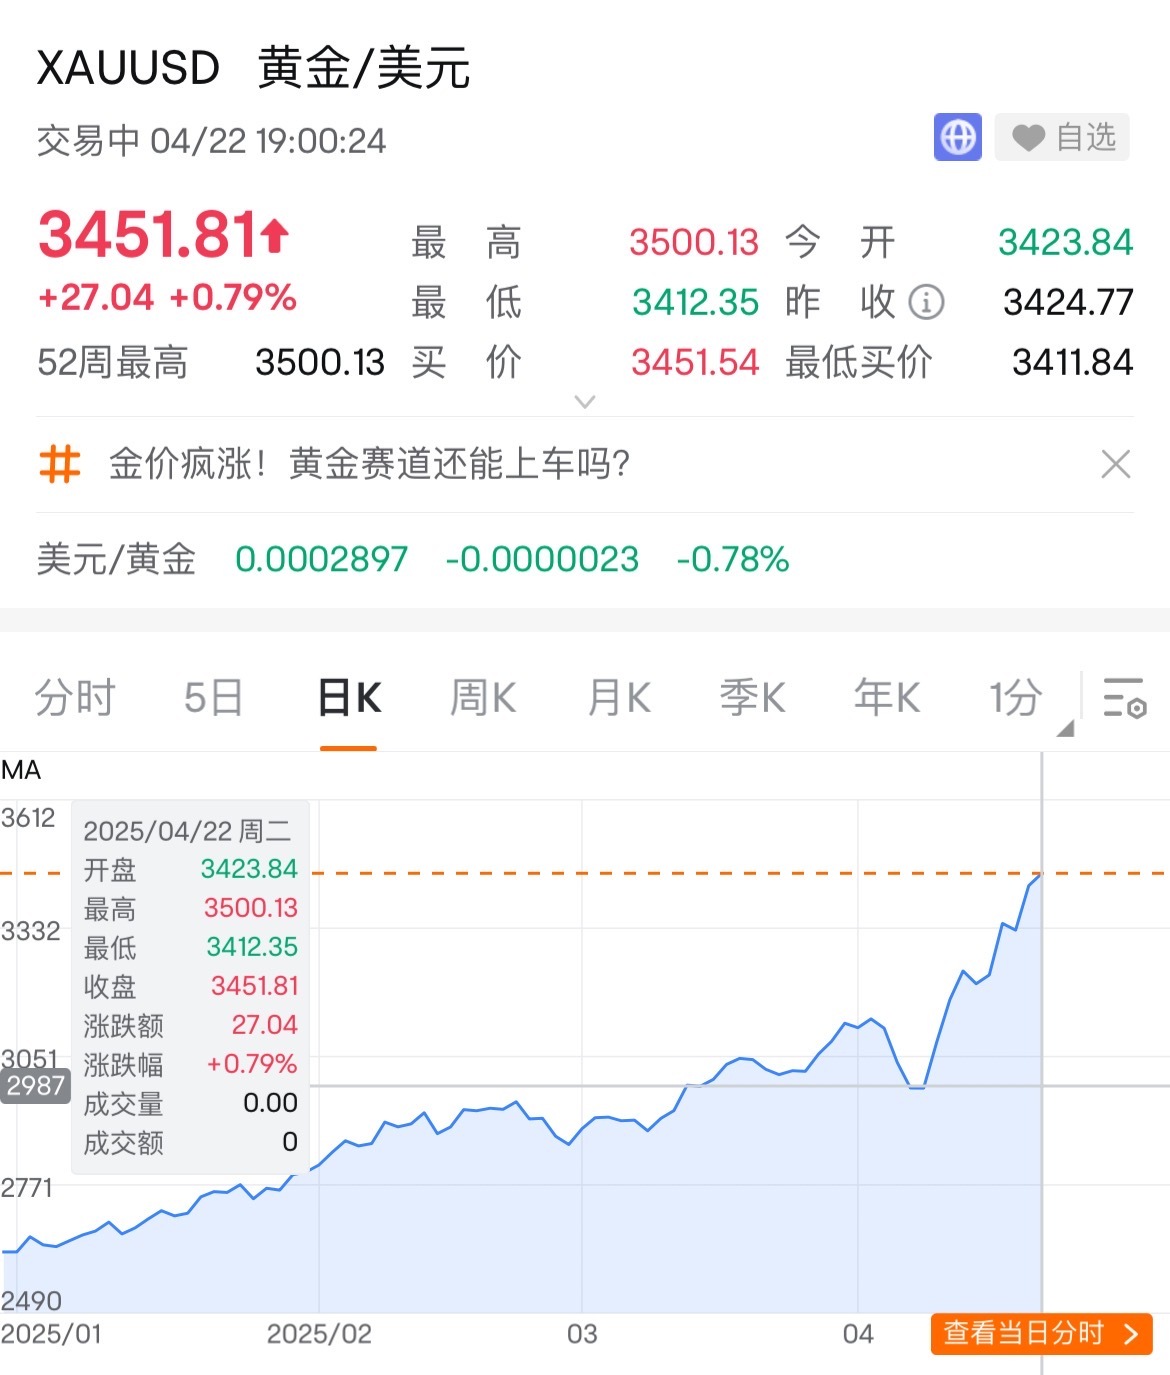The width and height of the screenshot is (1170, 1375).
Task: Click the info icon next to 昨收
Action: click(925, 301)
